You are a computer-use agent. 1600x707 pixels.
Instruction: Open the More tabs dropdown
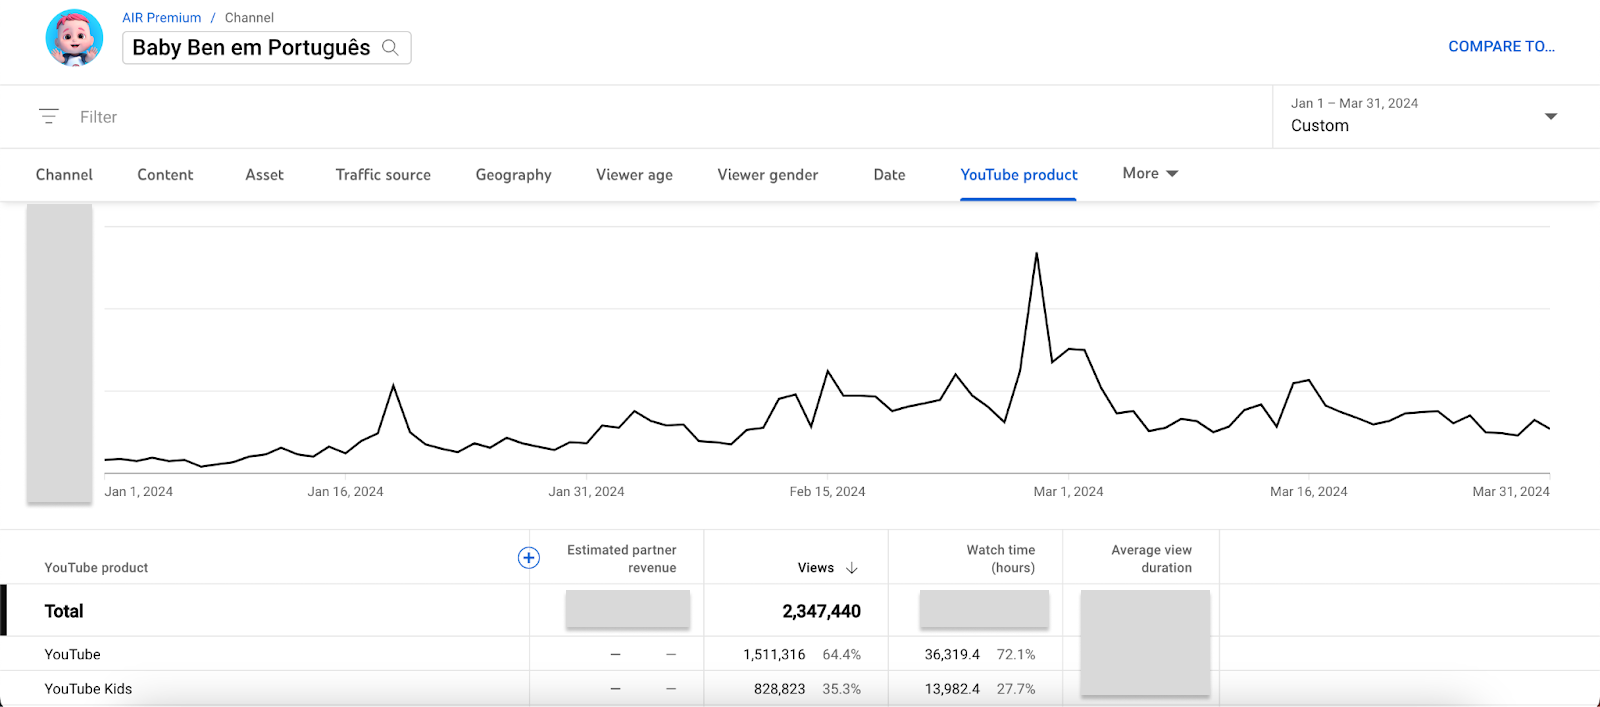point(1150,173)
